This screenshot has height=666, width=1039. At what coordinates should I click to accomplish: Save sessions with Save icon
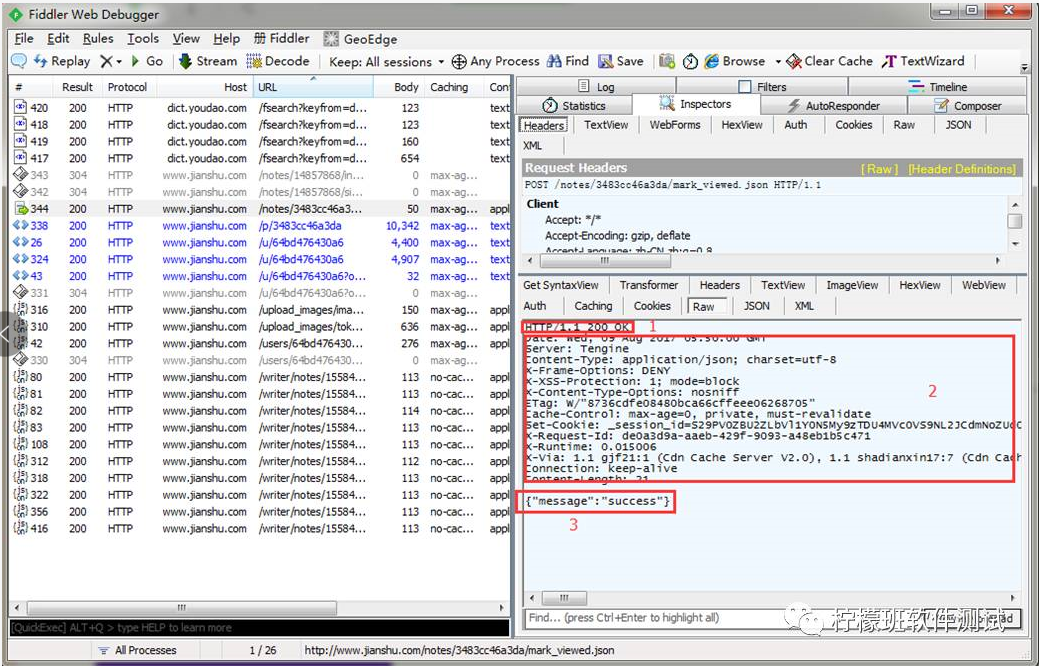620,62
